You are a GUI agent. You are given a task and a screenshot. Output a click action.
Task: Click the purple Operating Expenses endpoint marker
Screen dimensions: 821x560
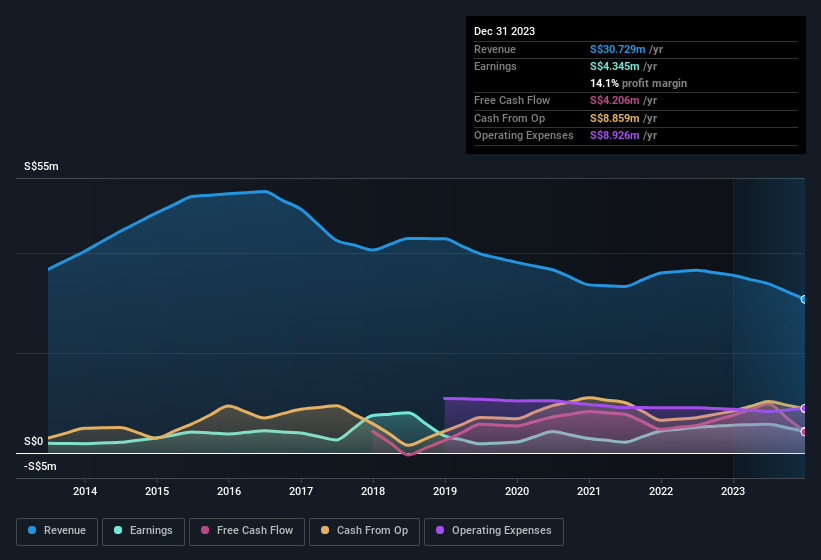(804, 408)
